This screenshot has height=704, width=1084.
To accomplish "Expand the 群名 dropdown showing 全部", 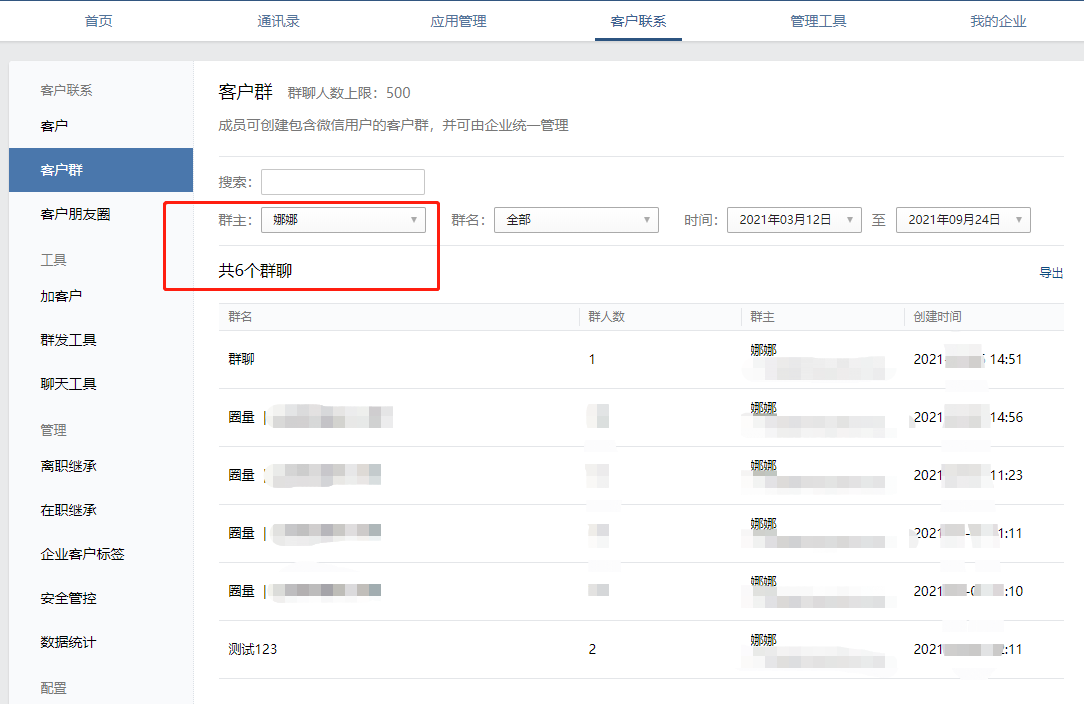I will (x=576, y=219).
